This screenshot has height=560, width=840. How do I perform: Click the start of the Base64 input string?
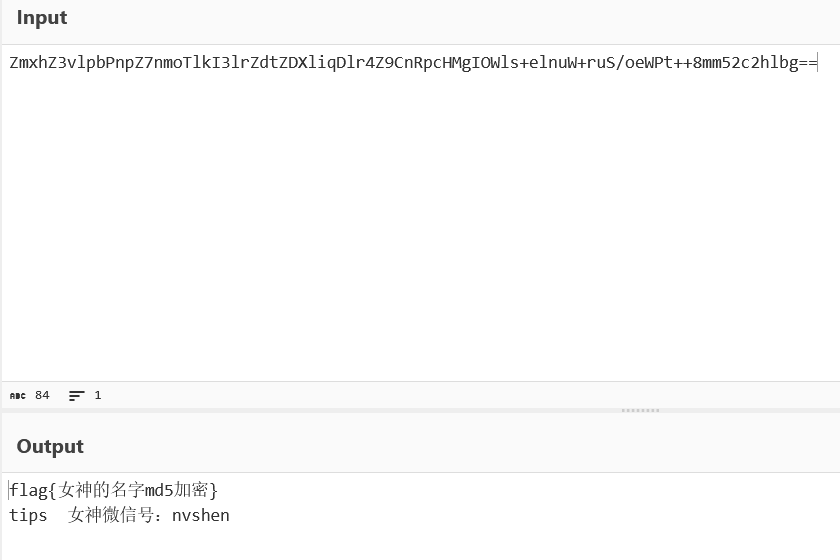coord(11,63)
